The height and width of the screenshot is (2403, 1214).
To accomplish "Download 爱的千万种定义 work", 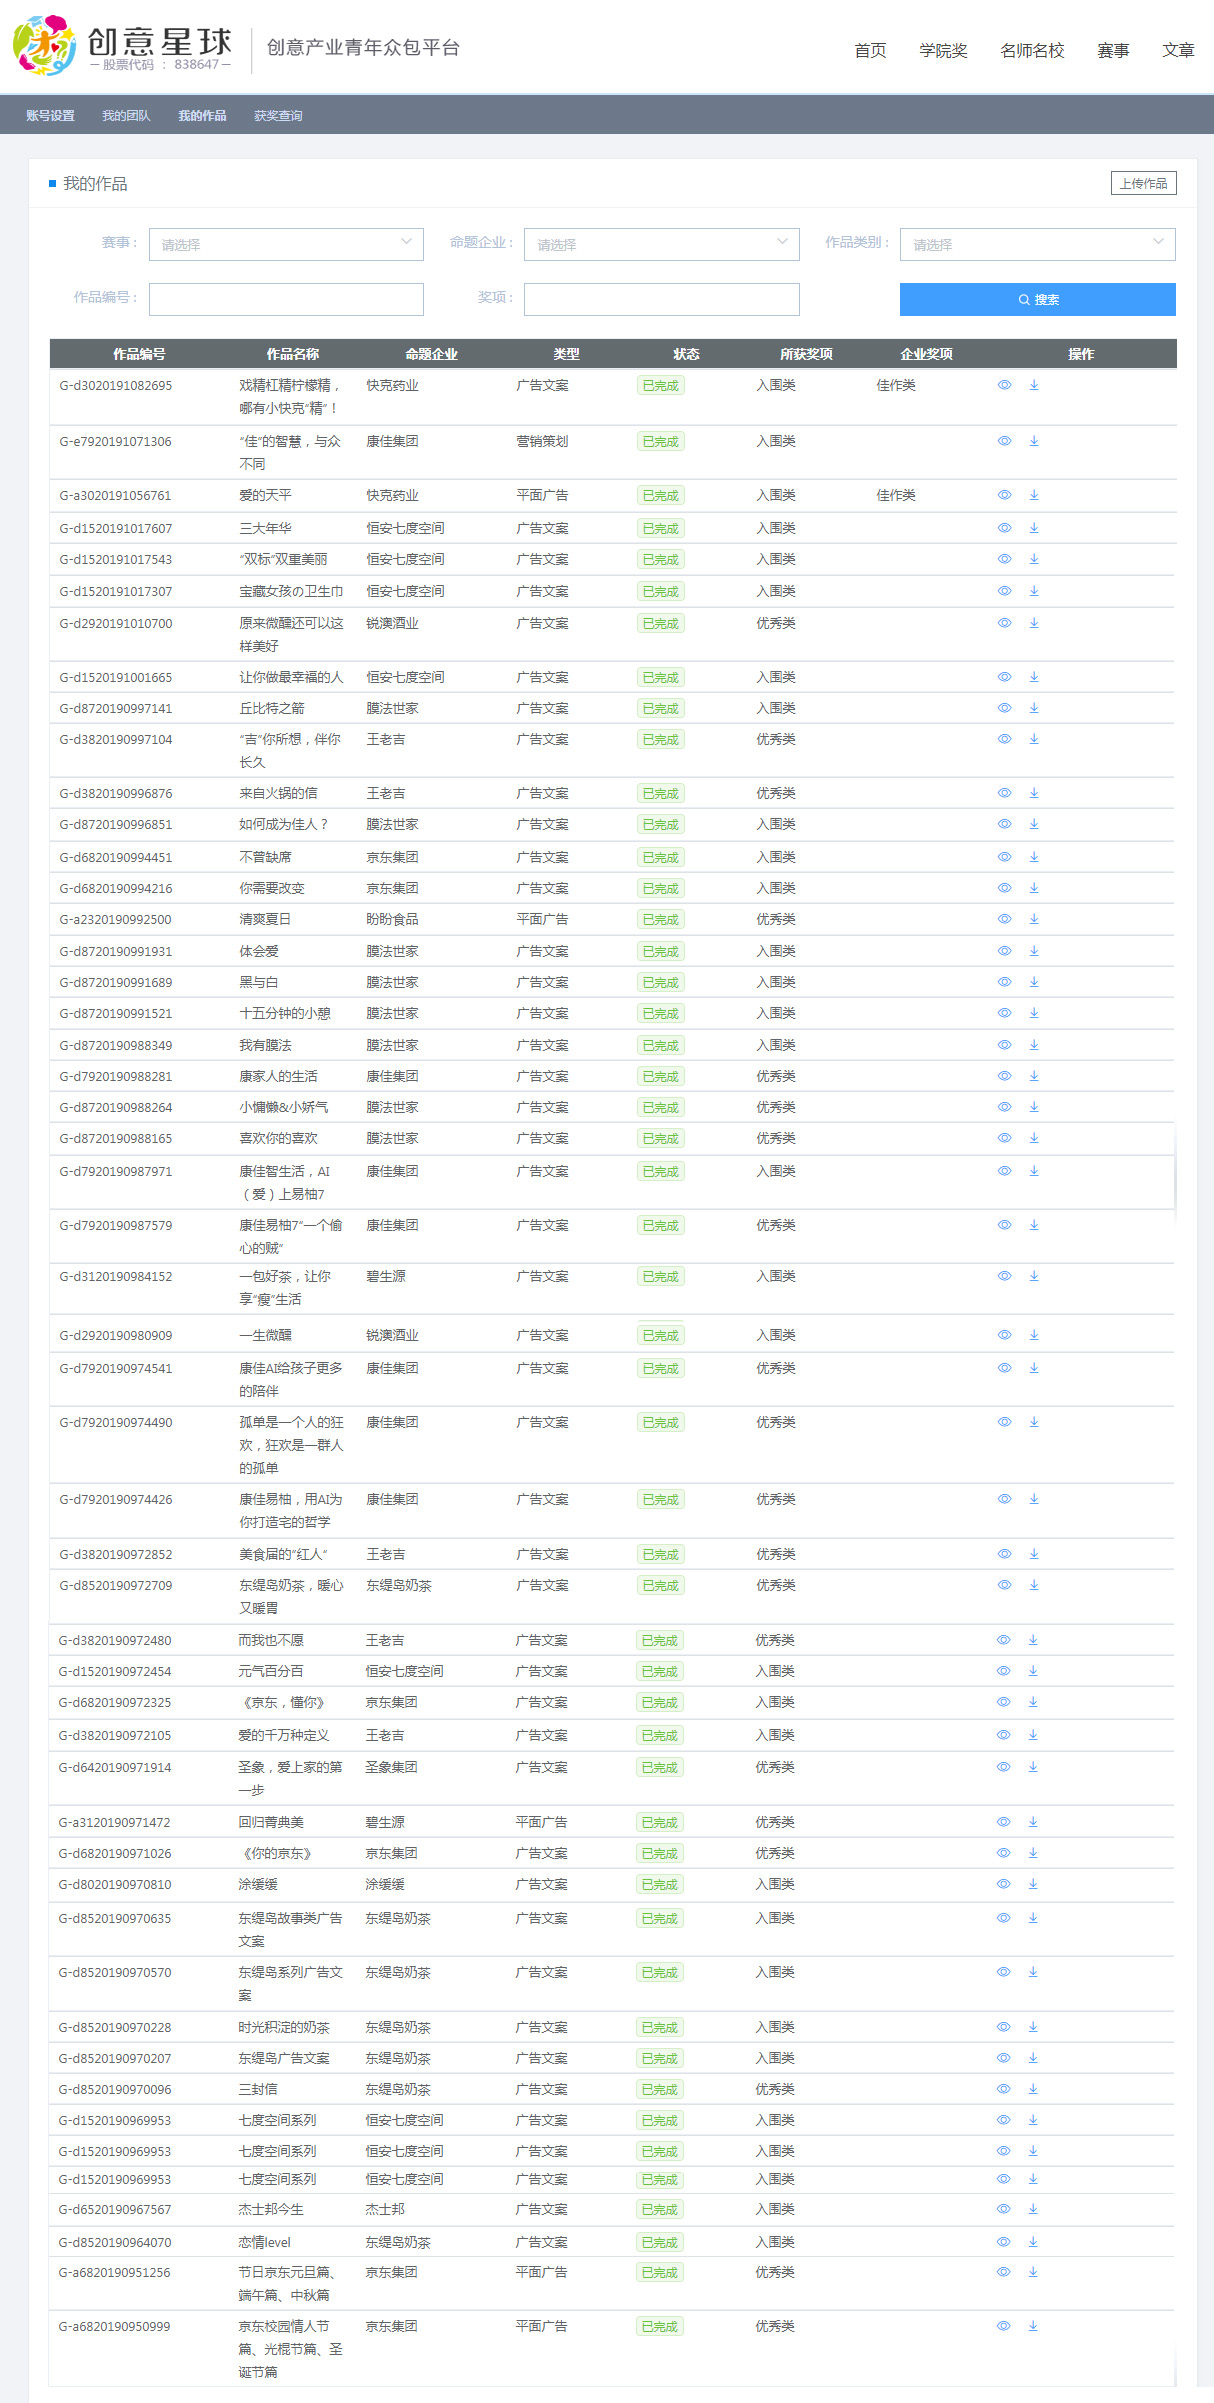I will point(1033,1735).
